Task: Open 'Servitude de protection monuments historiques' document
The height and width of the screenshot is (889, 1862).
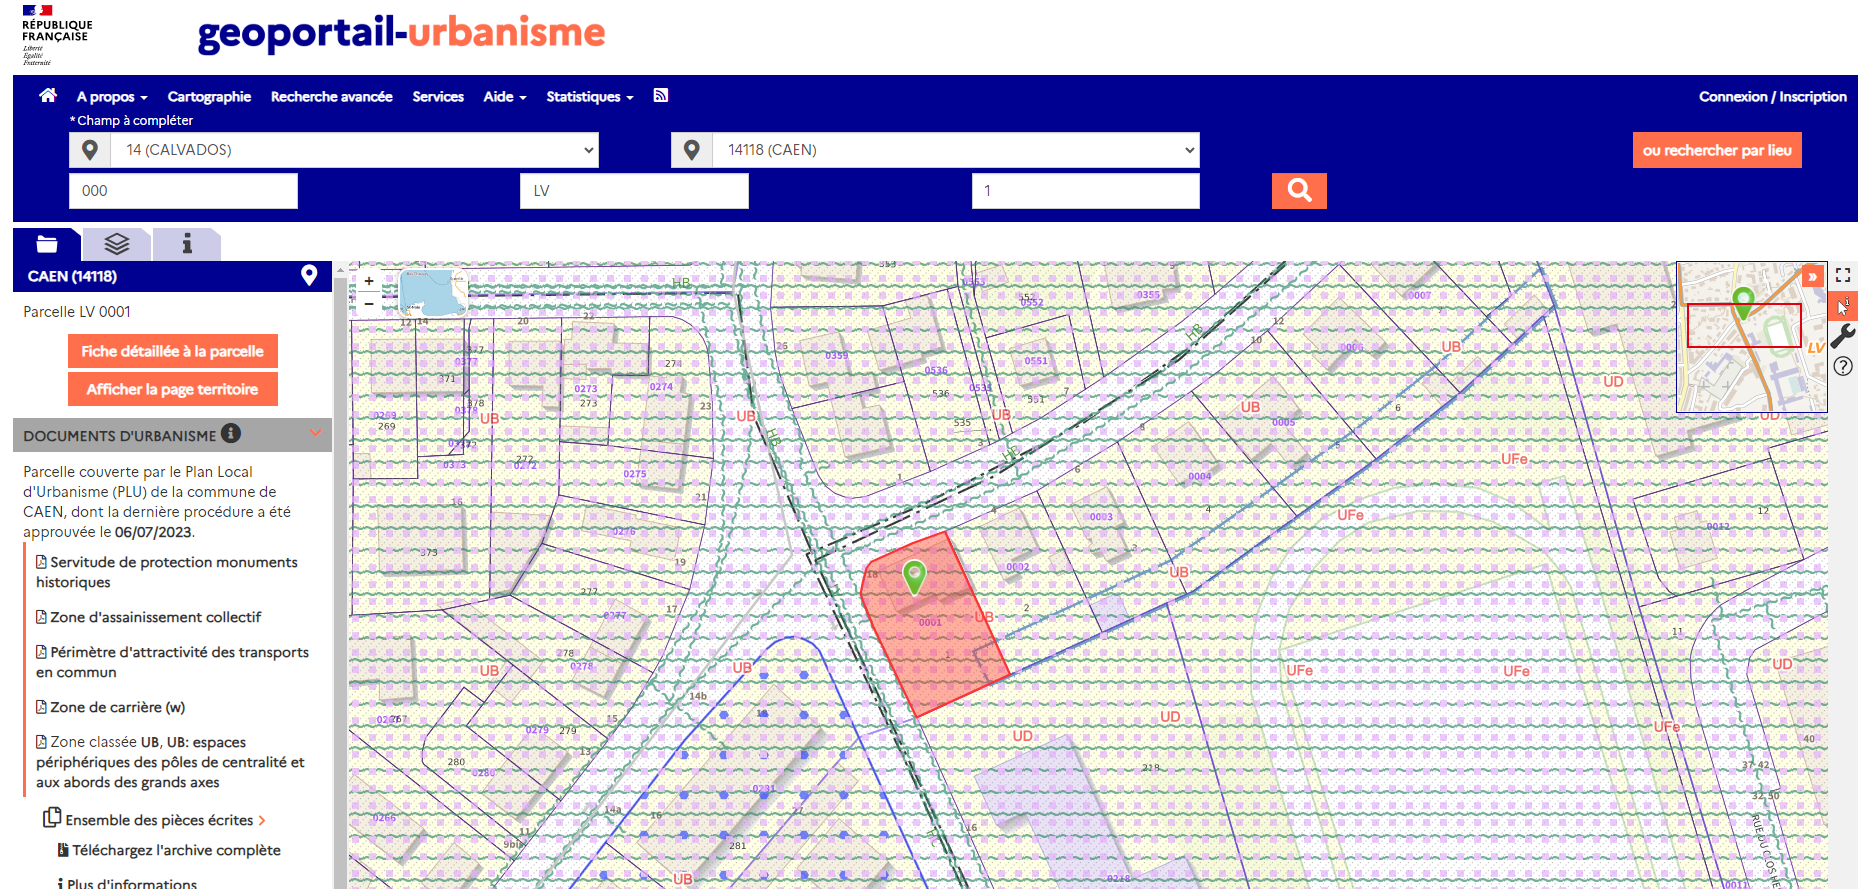Action: click(x=167, y=572)
